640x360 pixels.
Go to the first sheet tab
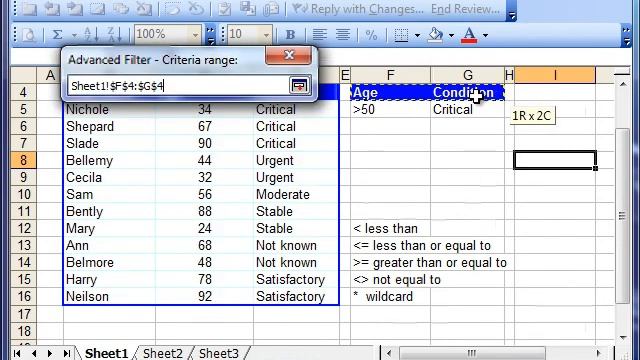pyautogui.click(x=17, y=353)
